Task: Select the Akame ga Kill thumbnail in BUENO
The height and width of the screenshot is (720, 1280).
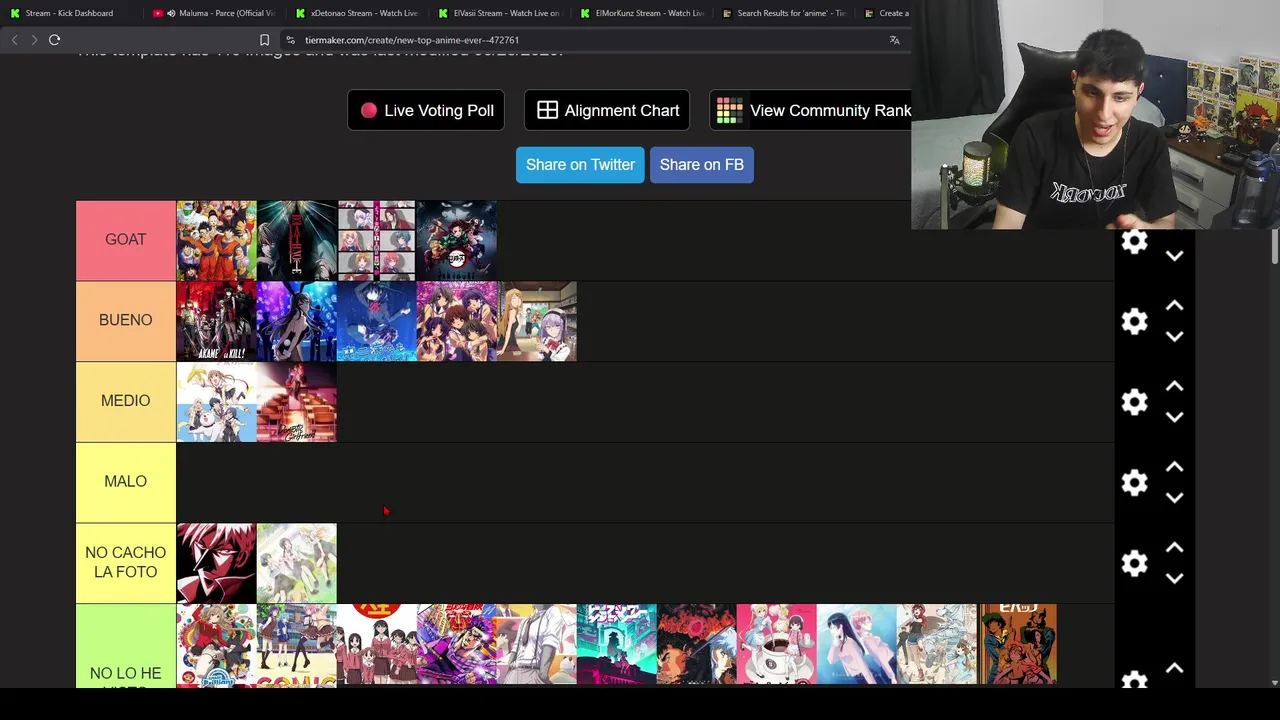Action: (217, 321)
